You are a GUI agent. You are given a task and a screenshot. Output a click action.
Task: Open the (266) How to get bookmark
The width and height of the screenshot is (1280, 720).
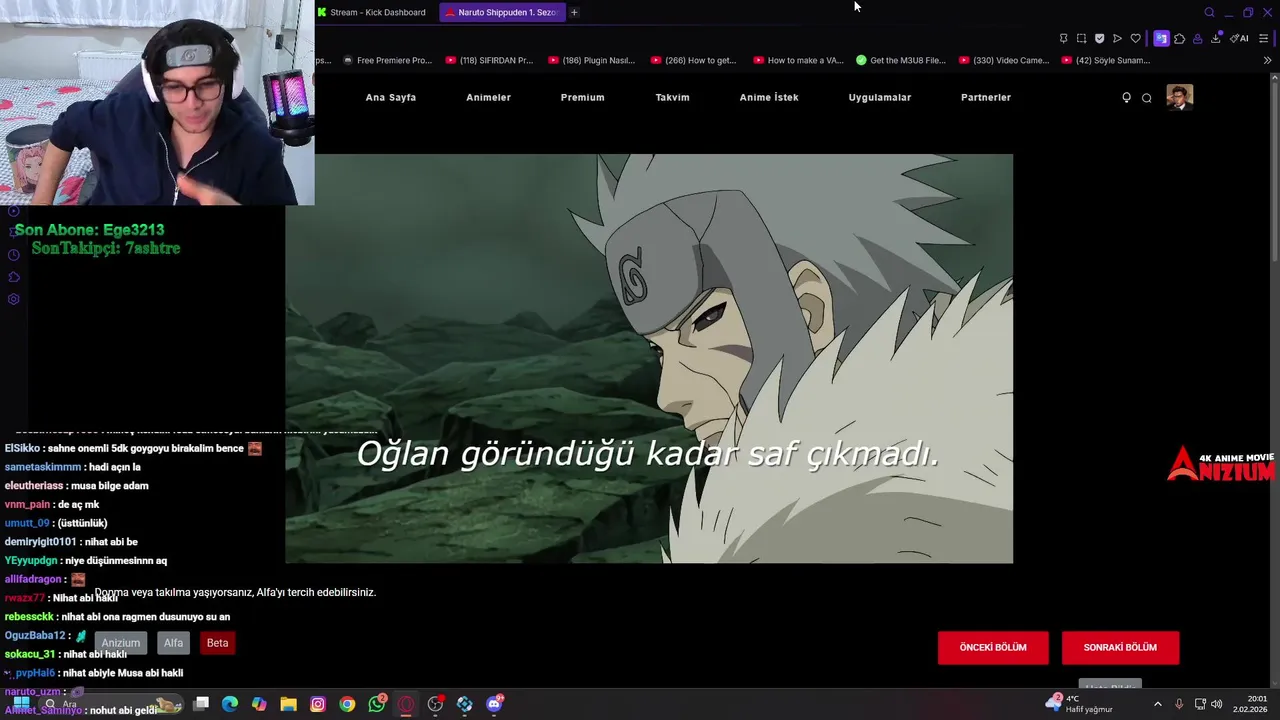click(x=693, y=60)
